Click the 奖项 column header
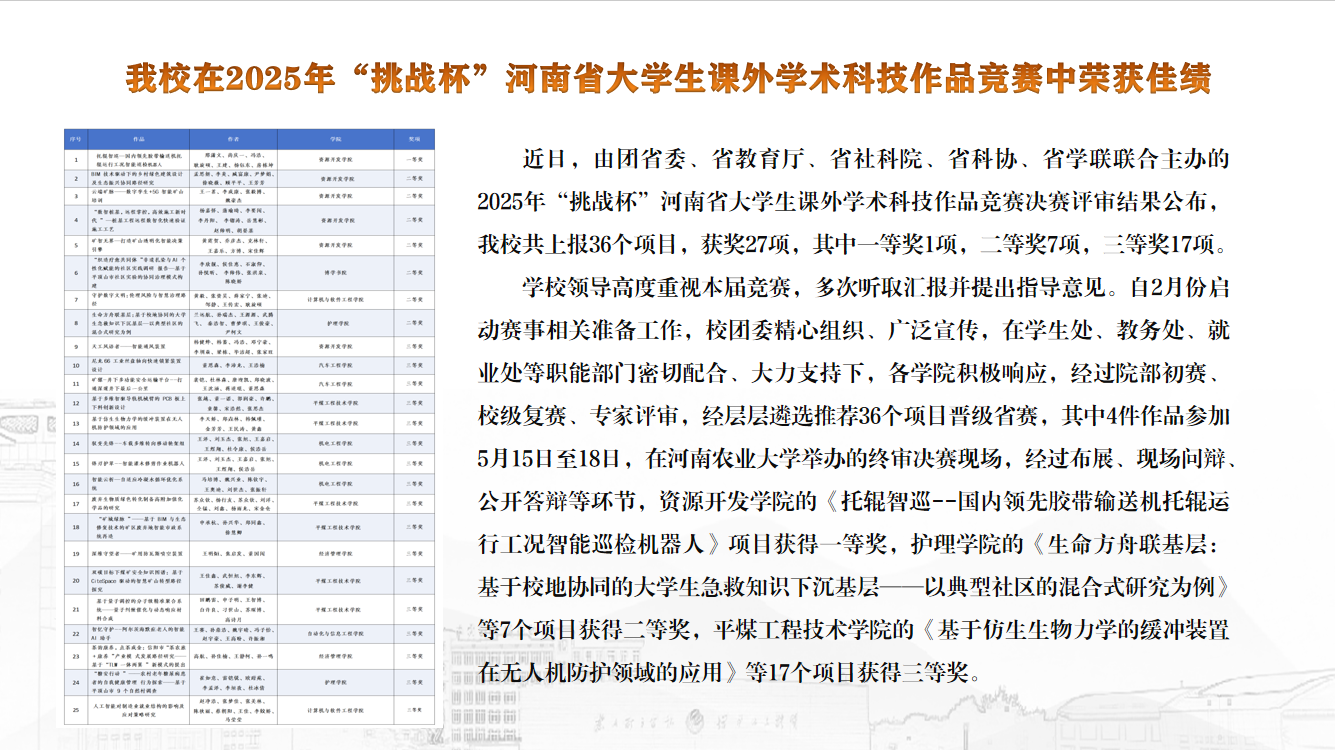The height and width of the screenshot is (750, 1335). [x=413, y=137]
